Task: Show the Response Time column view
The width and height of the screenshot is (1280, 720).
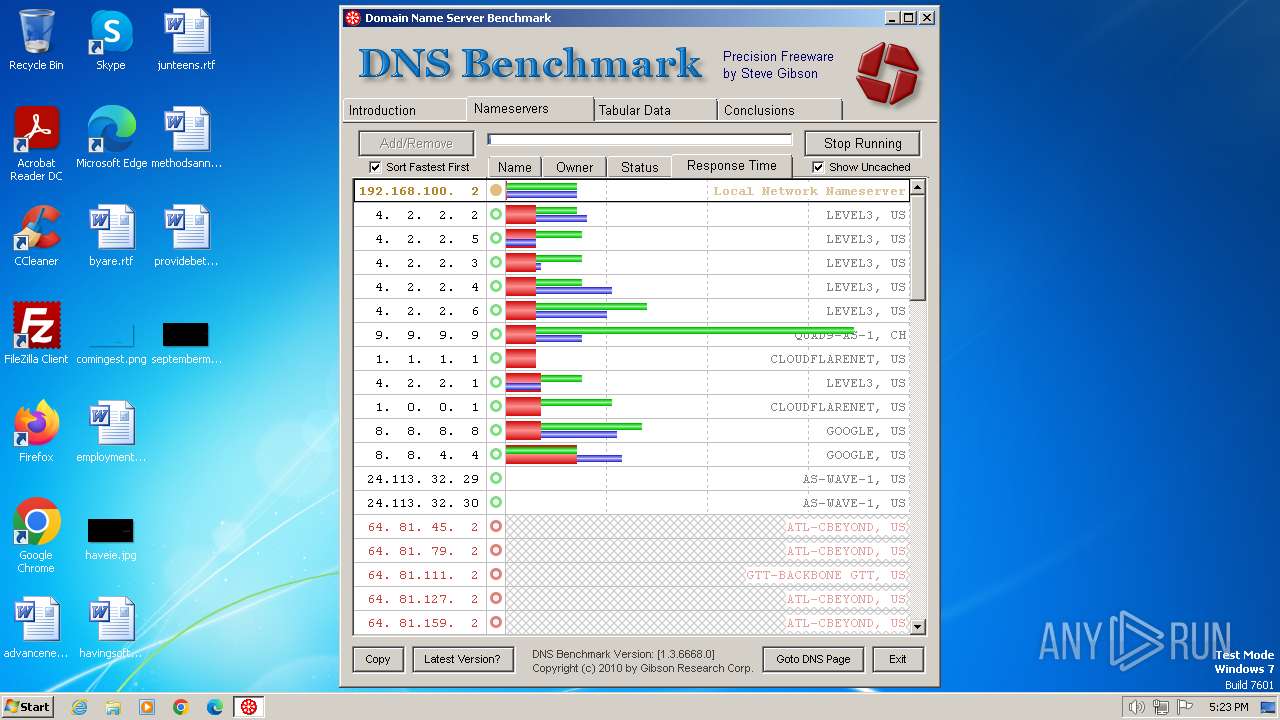Action: (732, 166)
